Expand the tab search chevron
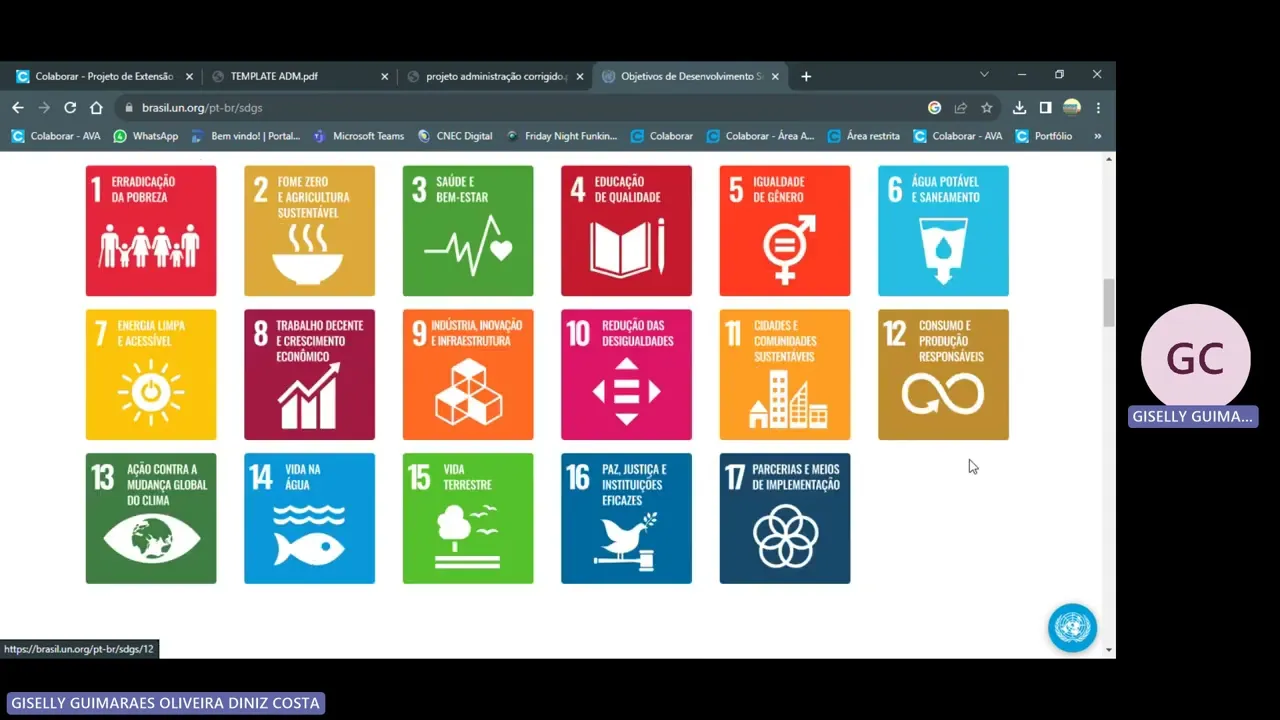Image resolution: width=1280 pixels, height=720 pixels. click(x=984, y=75)
